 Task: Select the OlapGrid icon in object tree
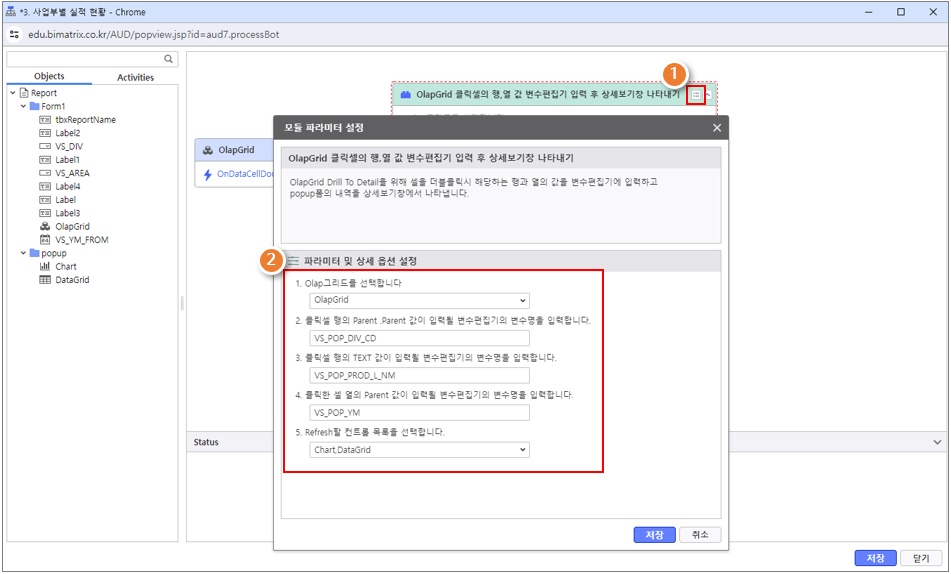45,226
